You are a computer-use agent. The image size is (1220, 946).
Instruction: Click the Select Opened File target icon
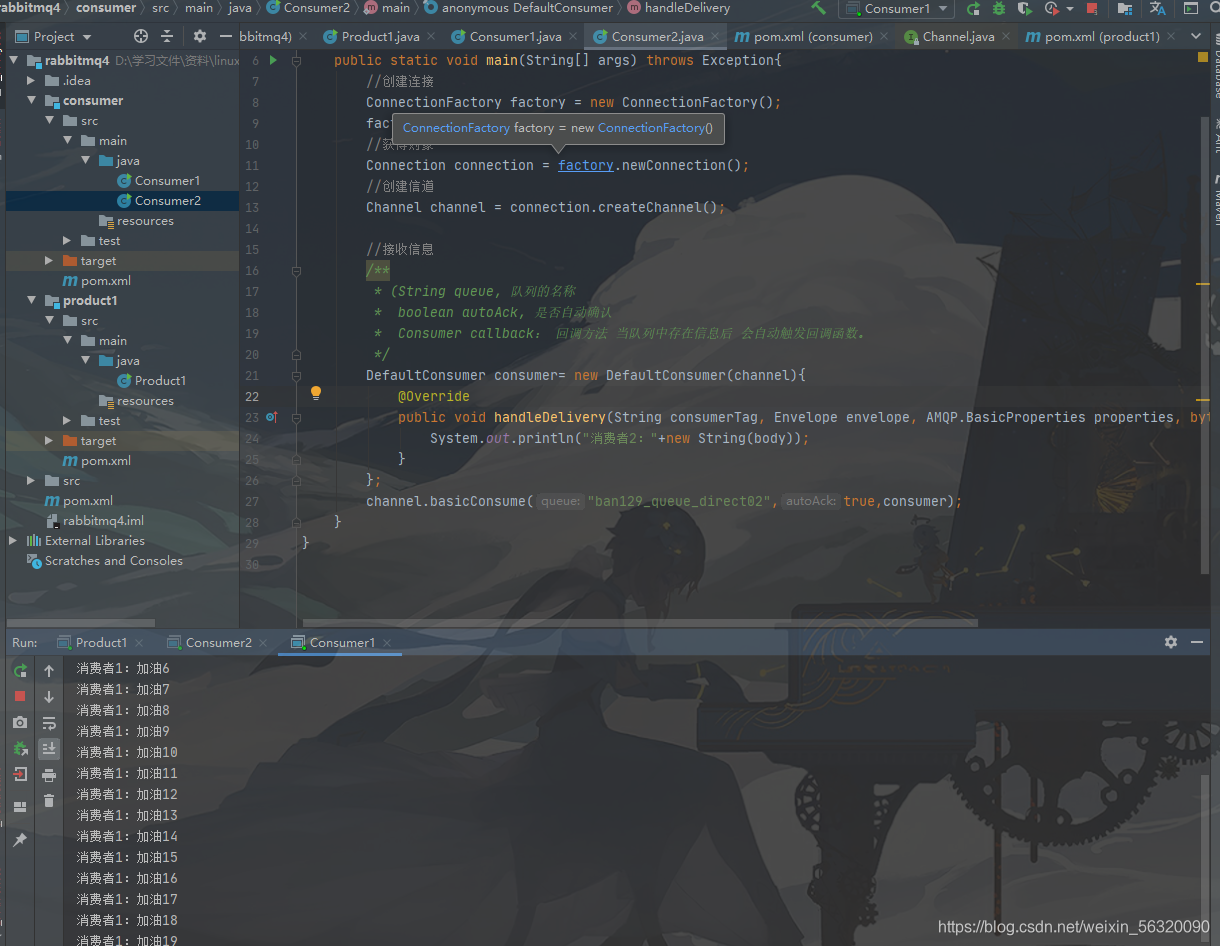click(140, 36)
